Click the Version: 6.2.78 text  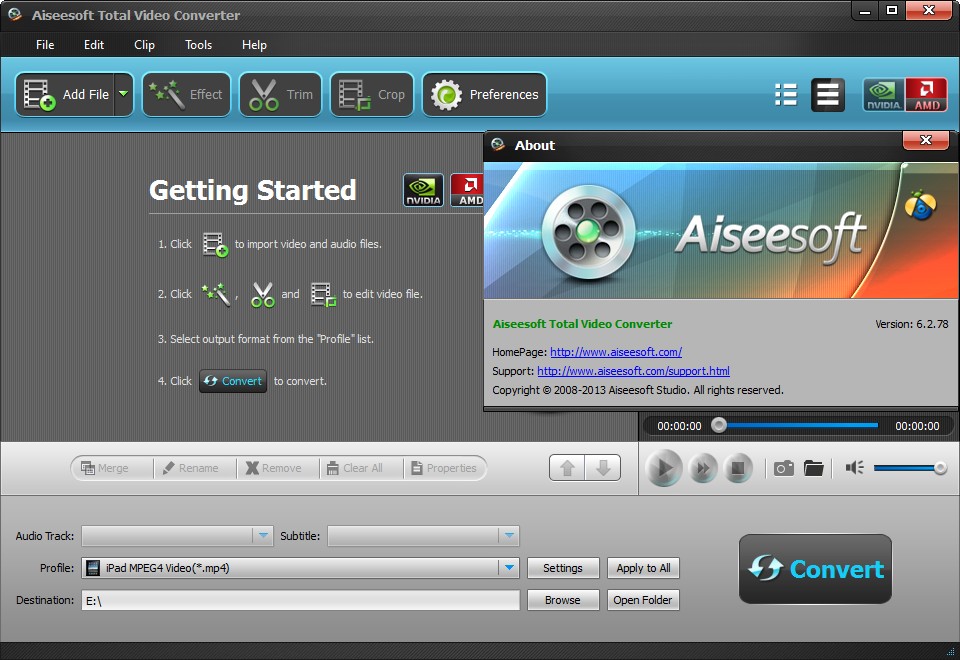point(912,324)
